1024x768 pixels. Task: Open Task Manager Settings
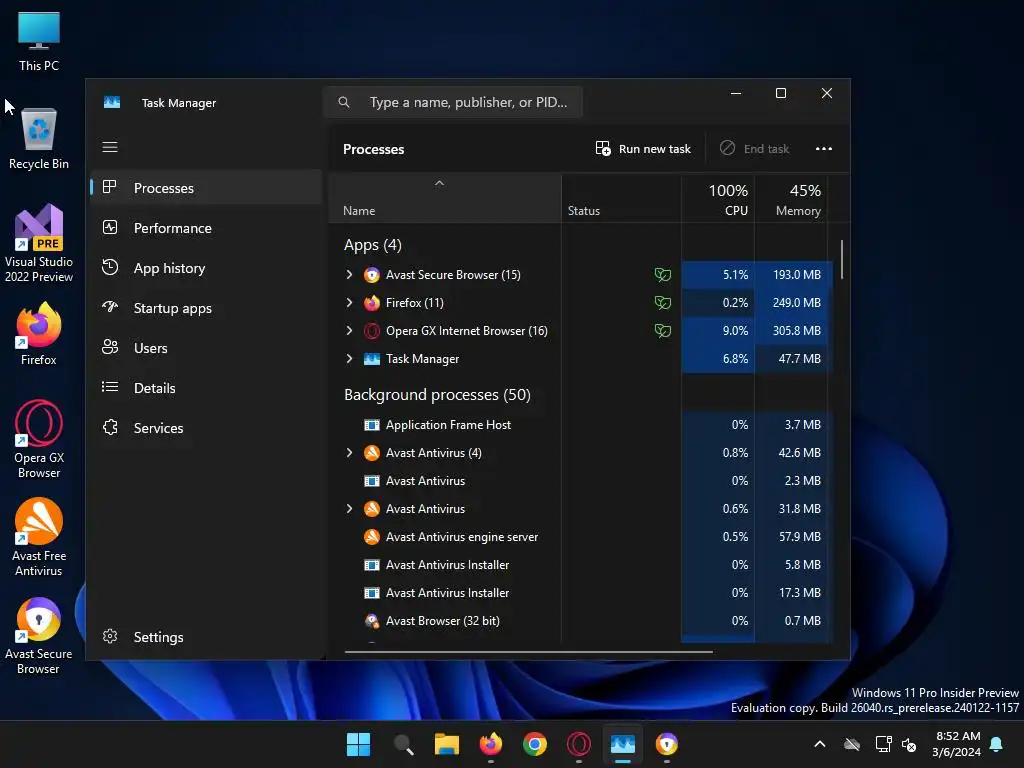click(x=206, y=637)
